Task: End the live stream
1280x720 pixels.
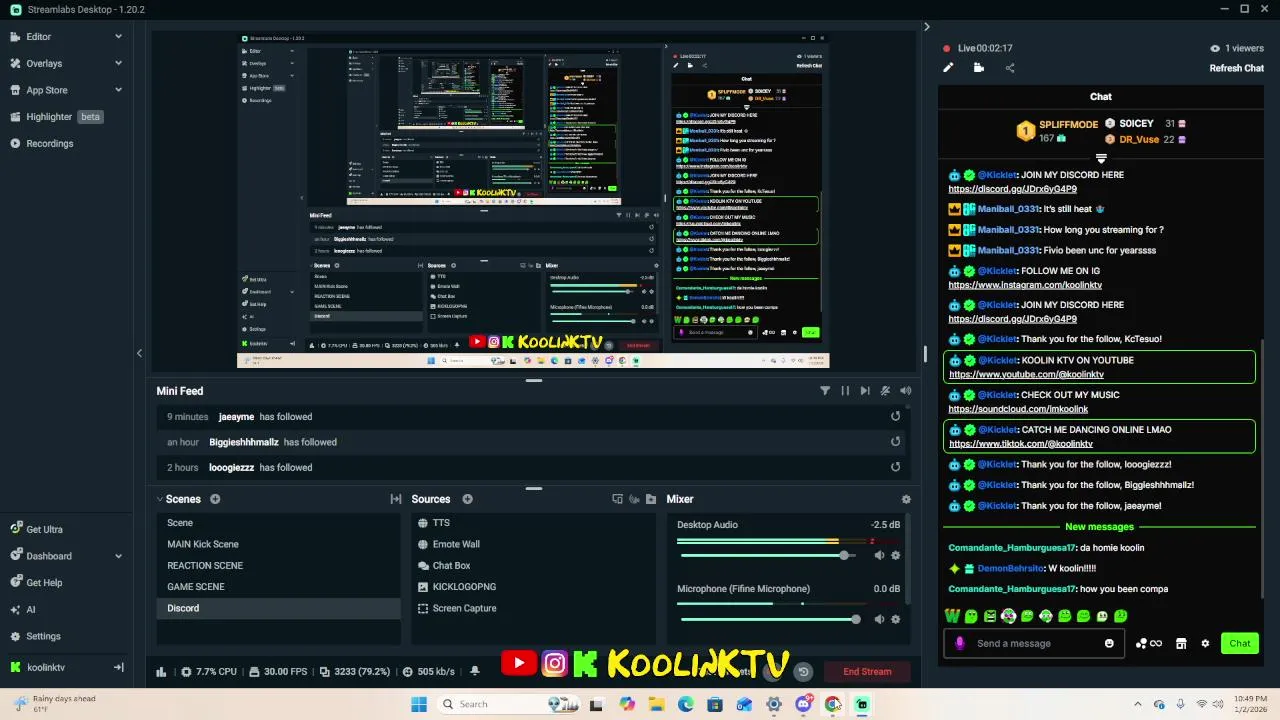Action: coord(867,672)
